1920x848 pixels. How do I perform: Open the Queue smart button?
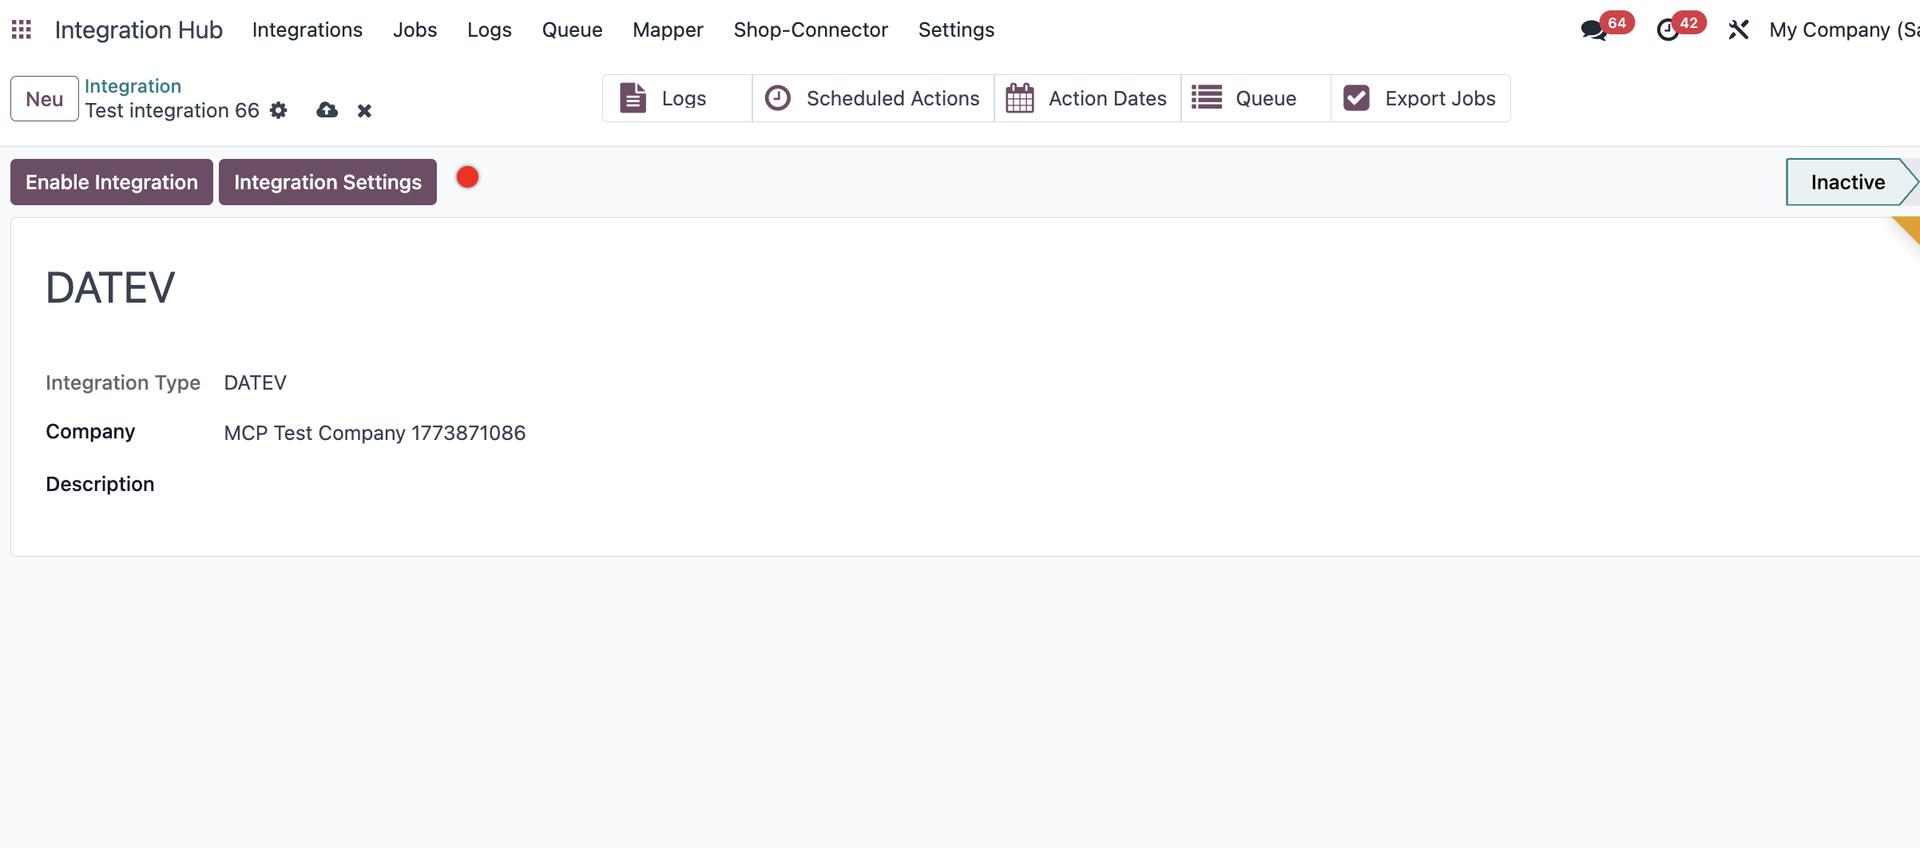[1256, 98]
